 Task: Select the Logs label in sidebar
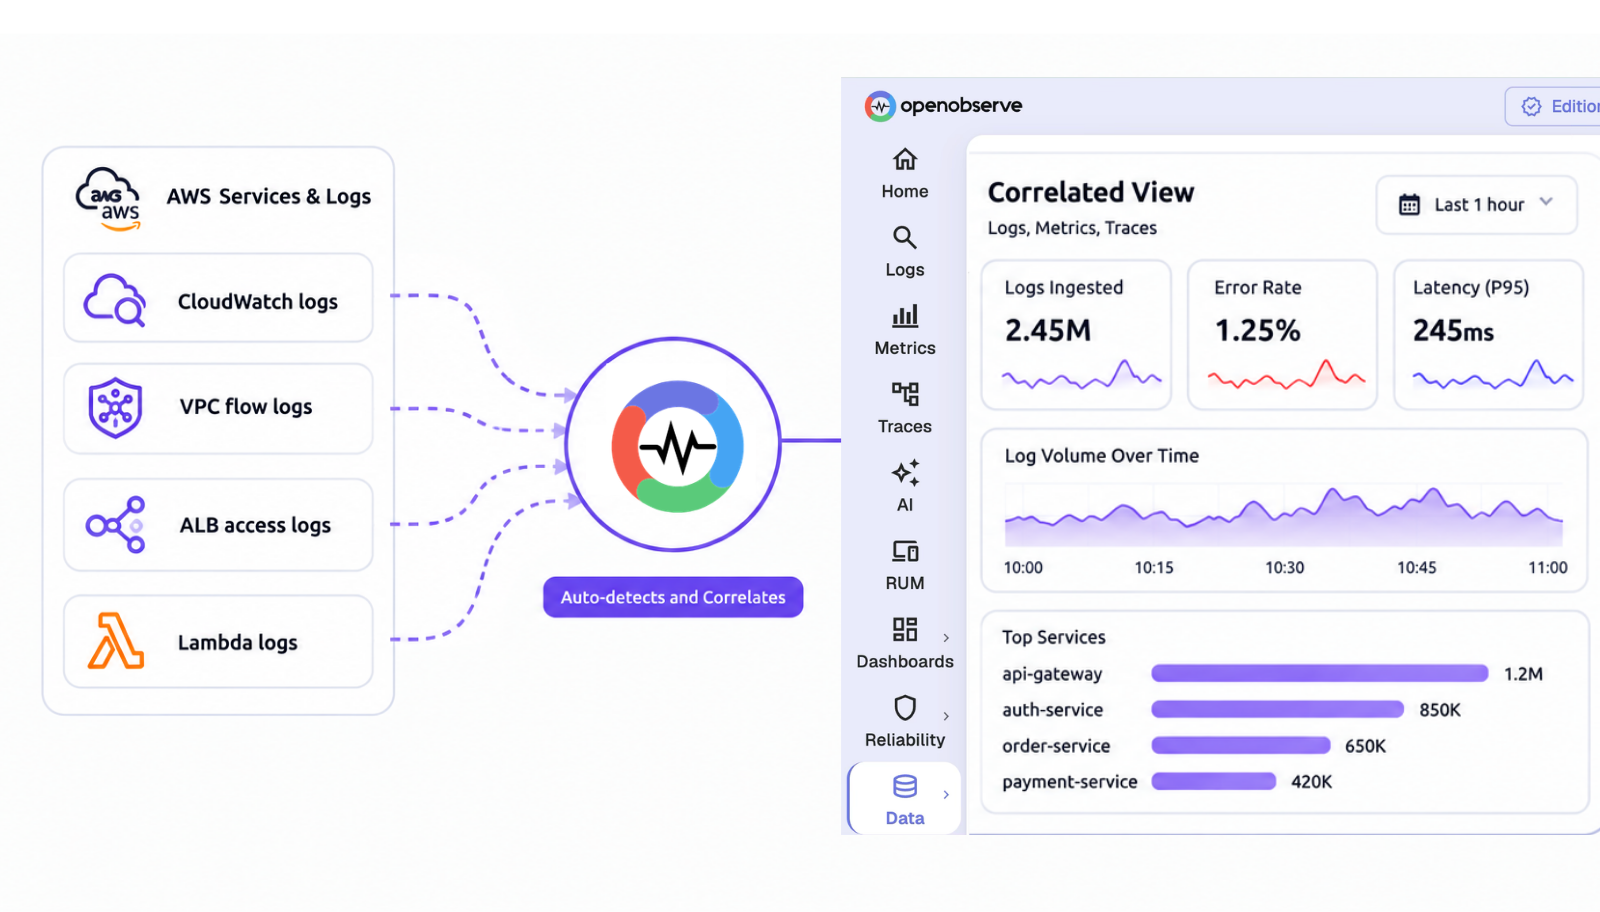(905, 270)
